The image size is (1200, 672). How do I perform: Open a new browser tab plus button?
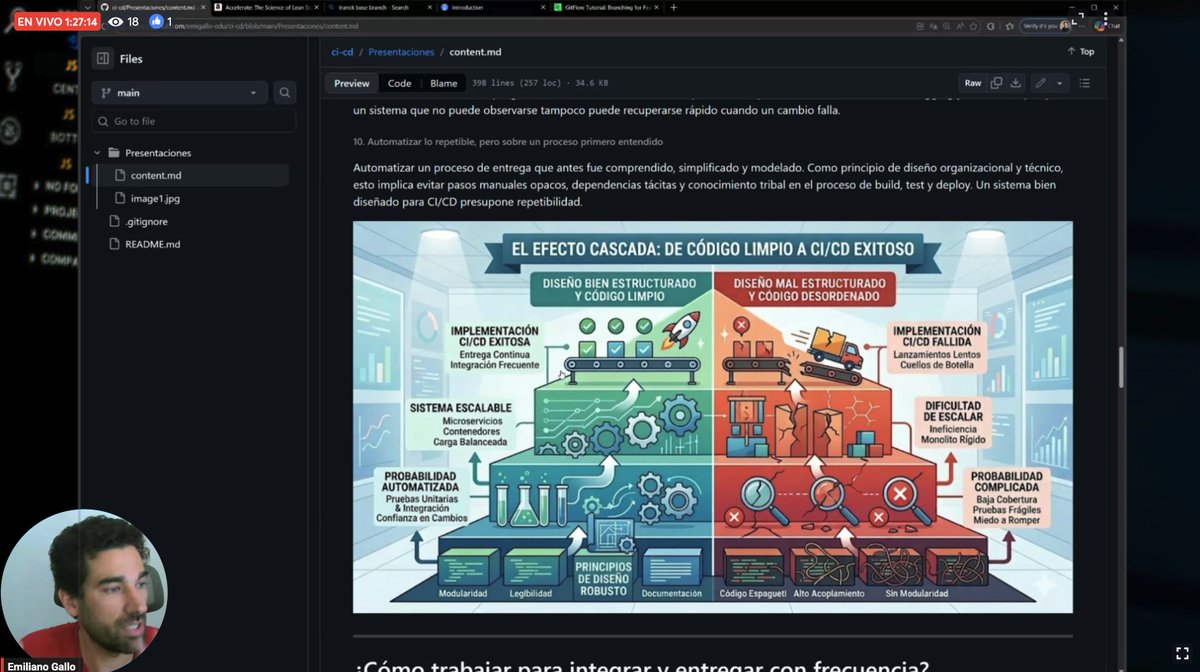point(674,7)
